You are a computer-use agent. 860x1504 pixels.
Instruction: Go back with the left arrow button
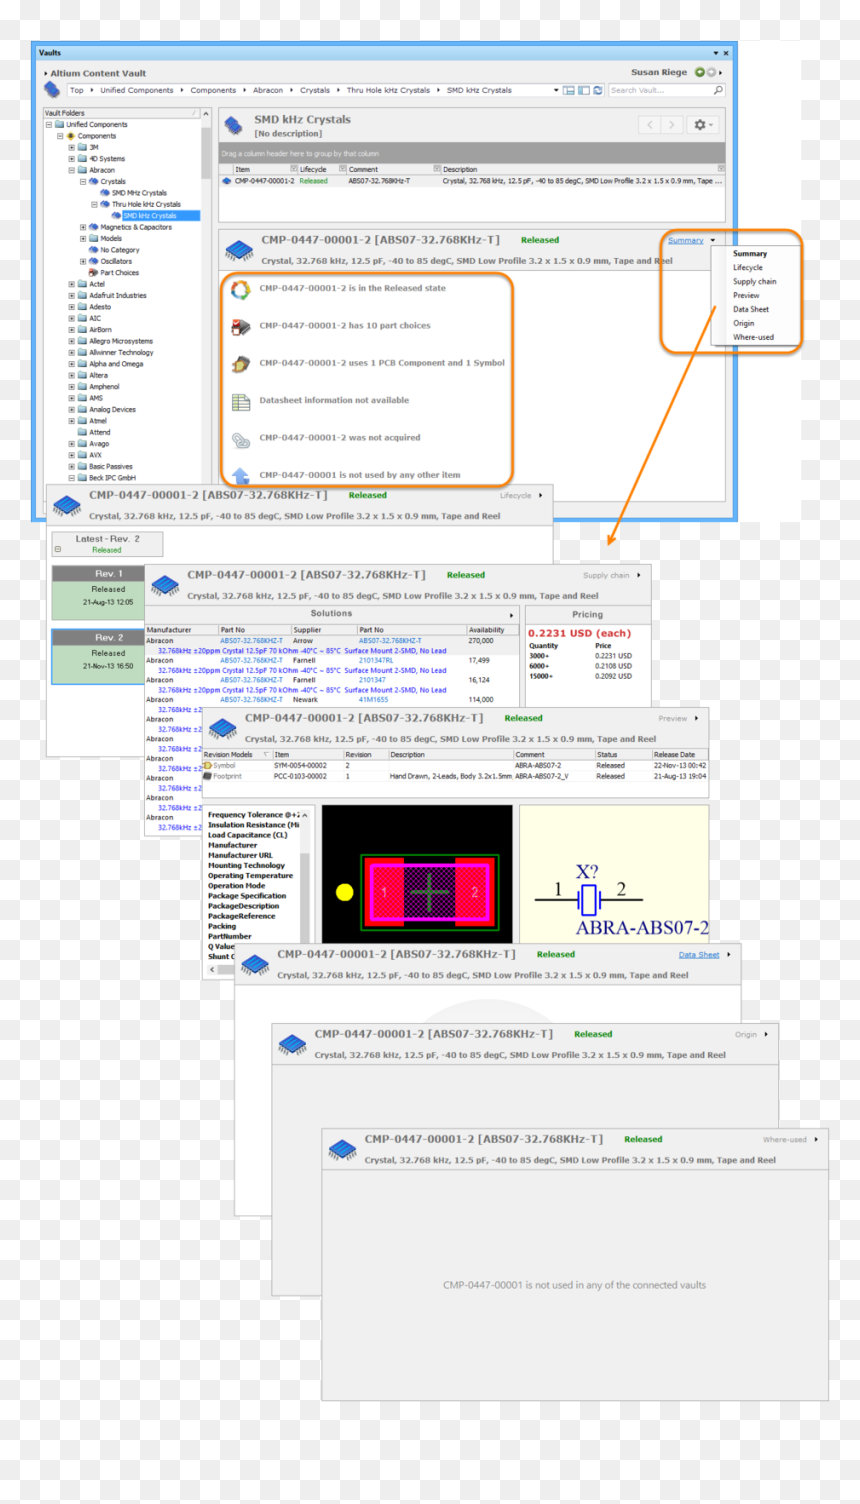pyautogui.click(x=650, y=125)
